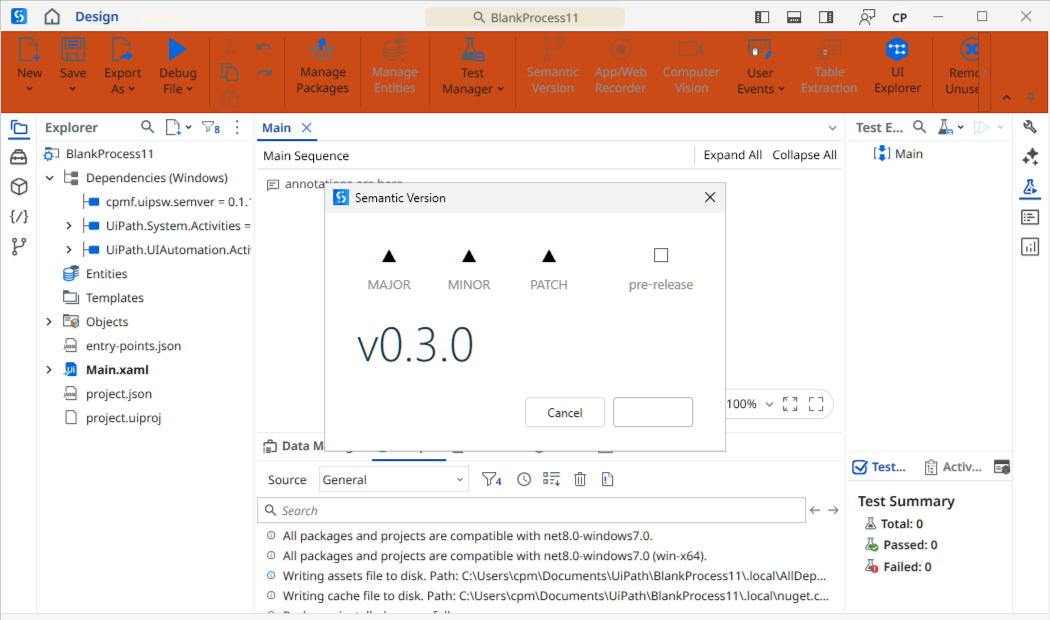Image resolution: width=1050 pixels, height=620 pixels.
Task: Open the source control branch side icon
Action: pos(19,246)
